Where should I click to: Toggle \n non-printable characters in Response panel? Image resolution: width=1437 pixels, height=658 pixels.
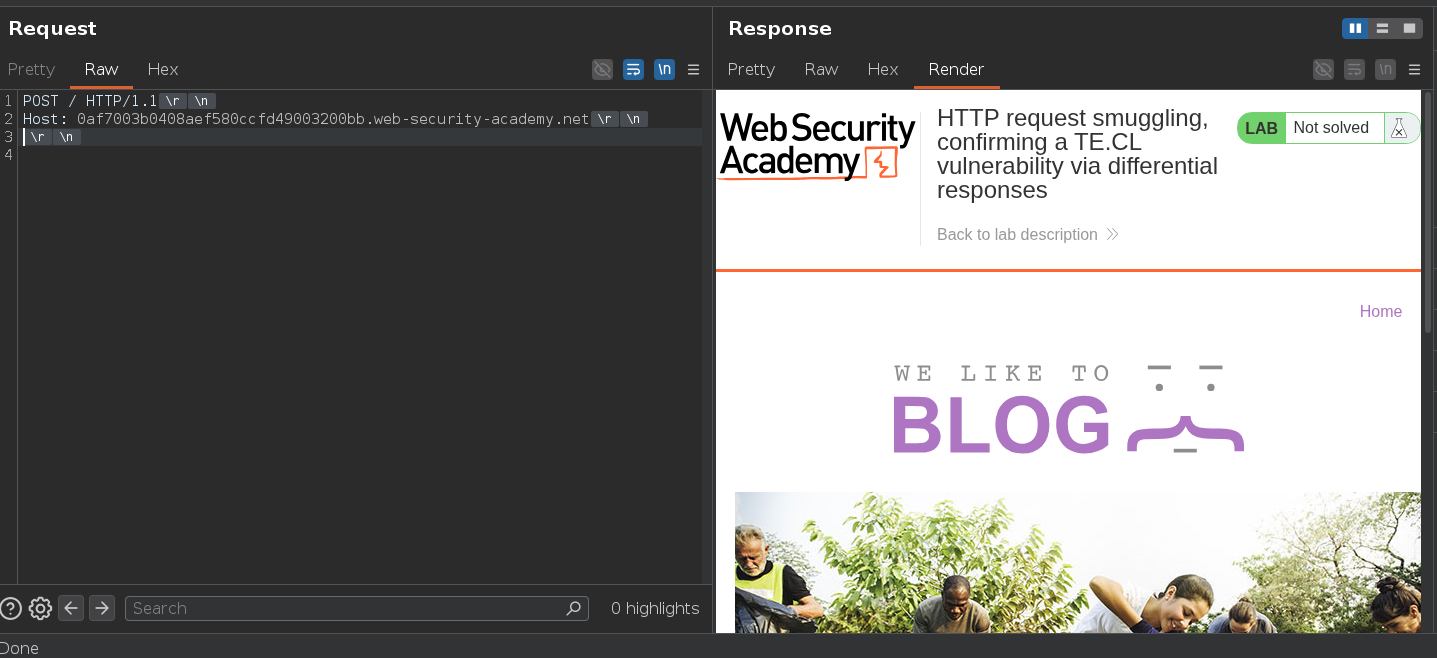click(x=1385, y=69)
